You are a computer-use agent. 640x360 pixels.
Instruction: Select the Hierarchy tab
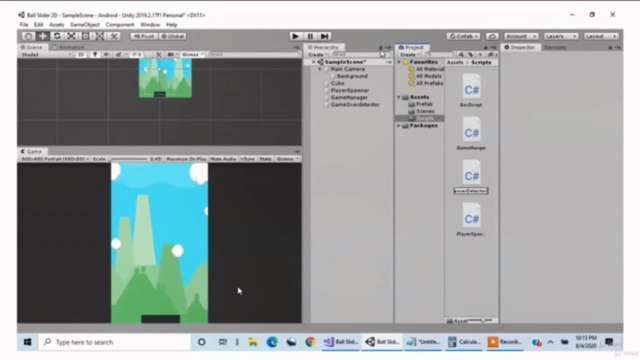tap(324, 47)
